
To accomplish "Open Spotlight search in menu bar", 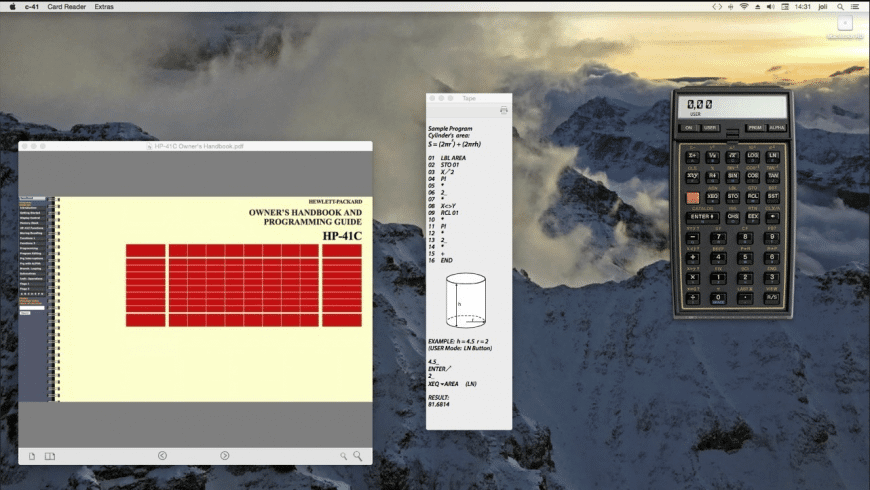I will (x=839, y=6).
